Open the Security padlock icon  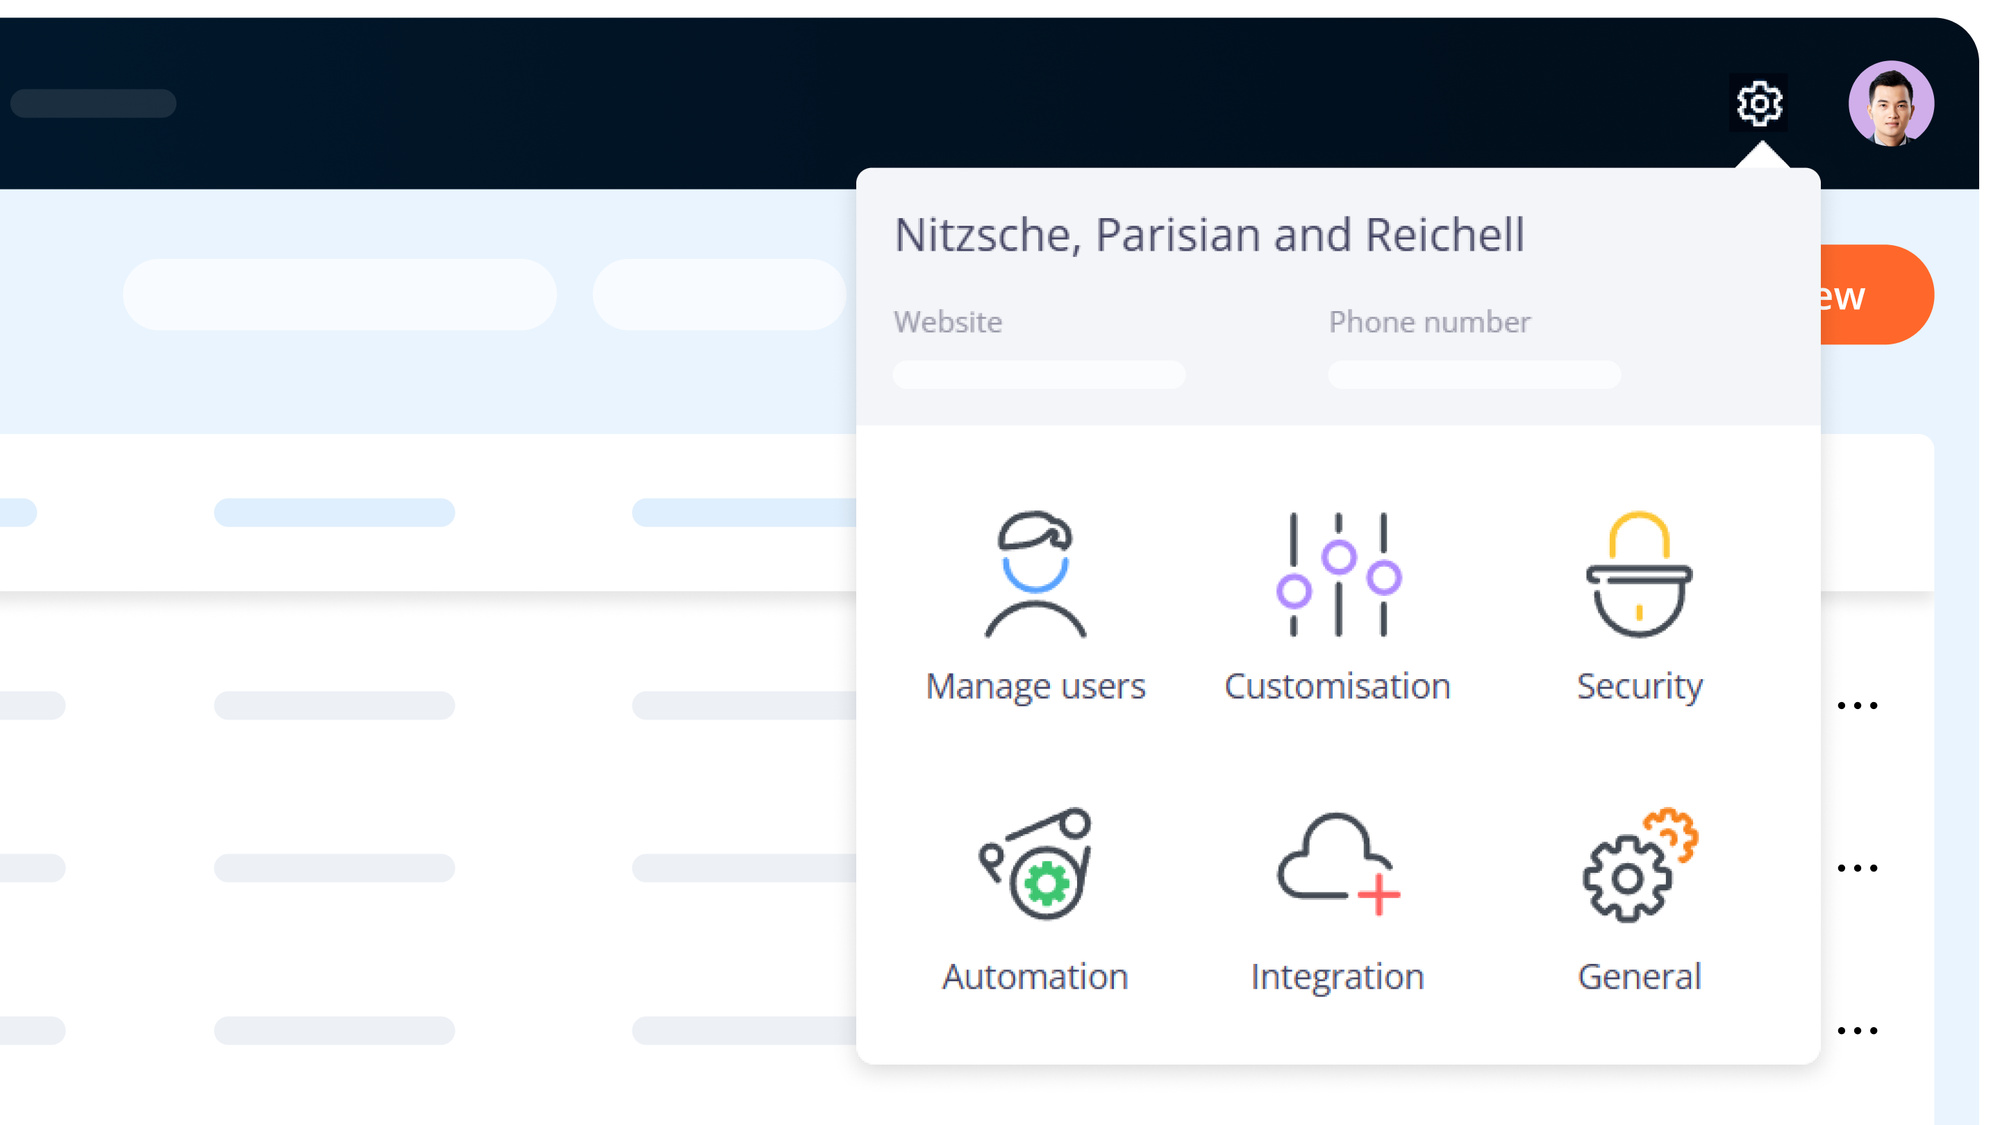point(1639,575)
